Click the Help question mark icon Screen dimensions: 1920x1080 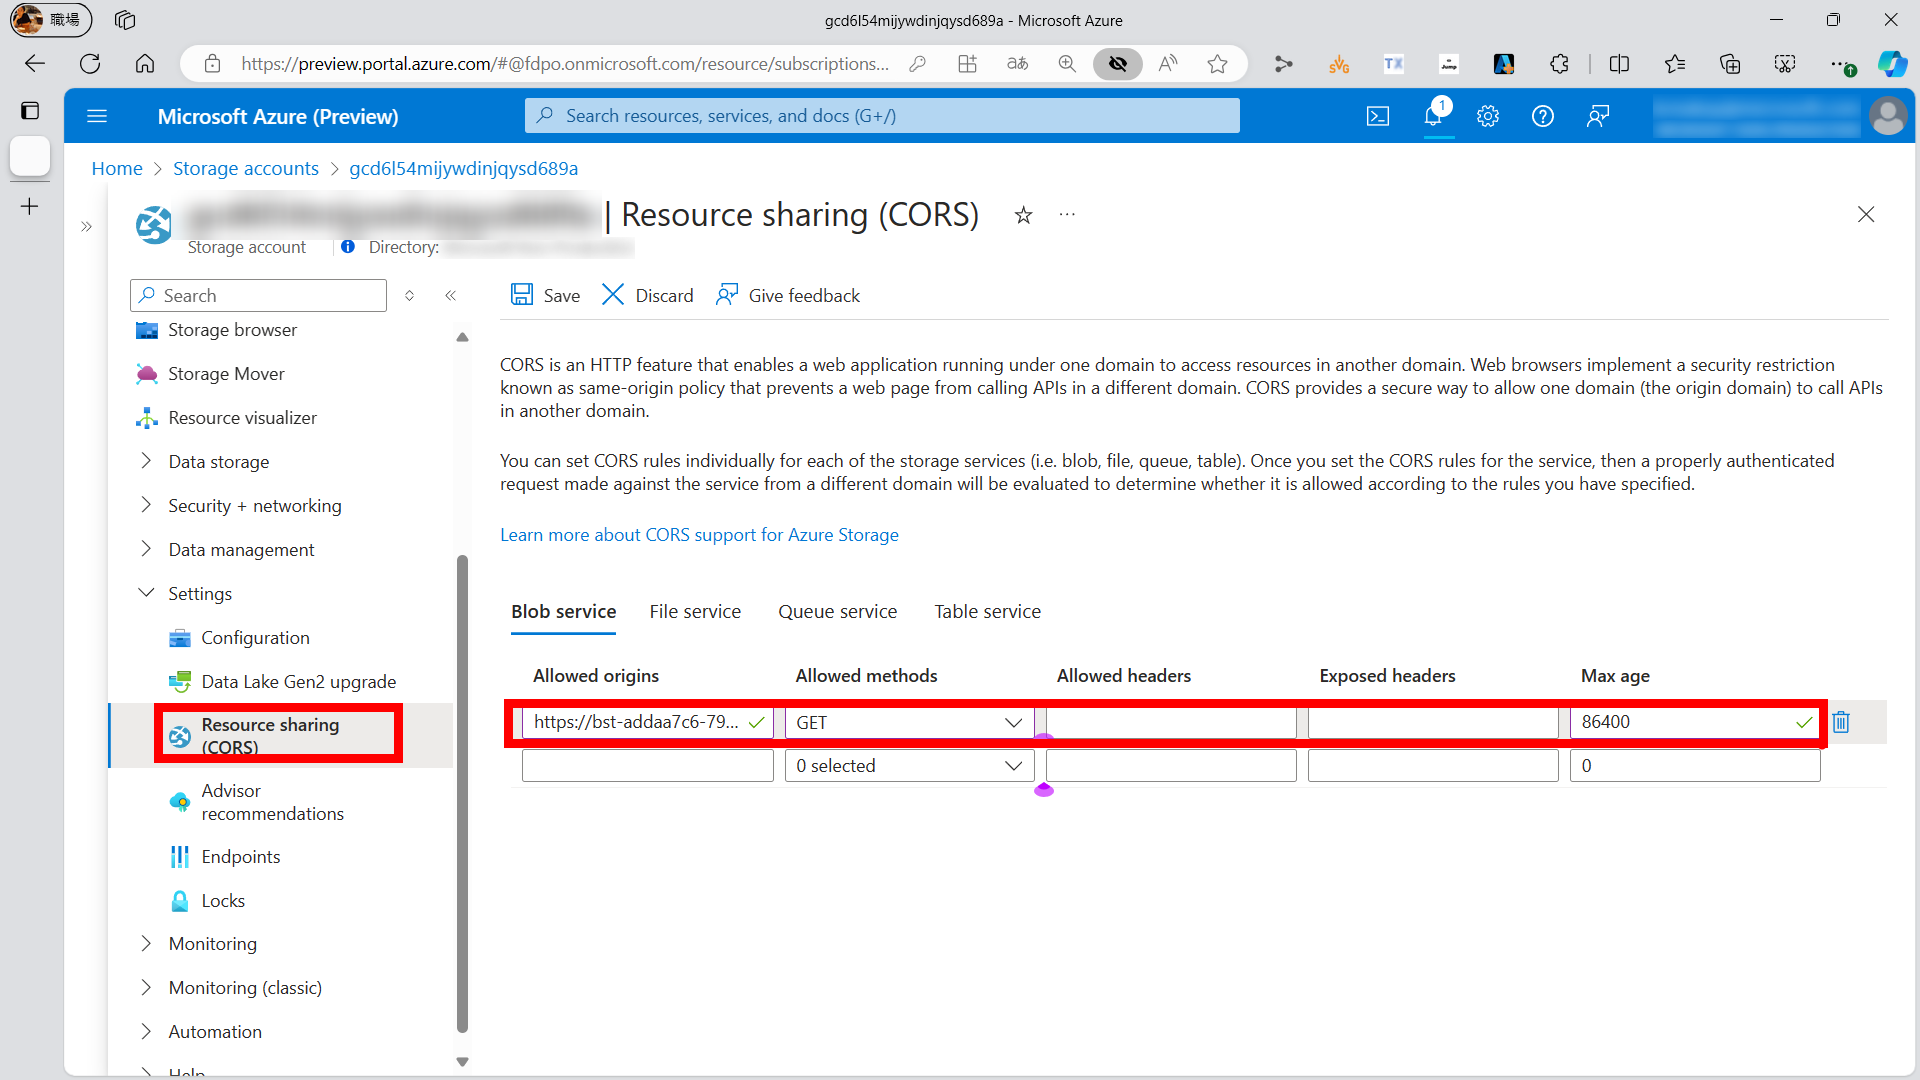click(1543, 116)
